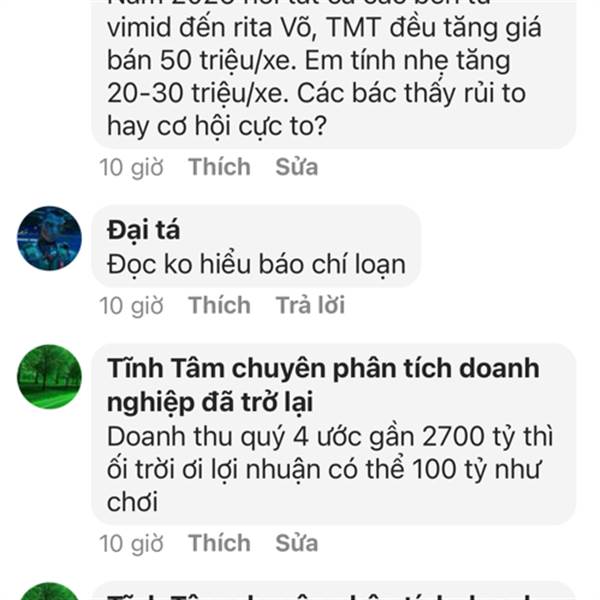The height and width of the screenshot is (600, 600).
Task: Open 'Tĩnh Tâm chuyên phân tích doanh nghiệp' profile name
Action: [323, 385]
